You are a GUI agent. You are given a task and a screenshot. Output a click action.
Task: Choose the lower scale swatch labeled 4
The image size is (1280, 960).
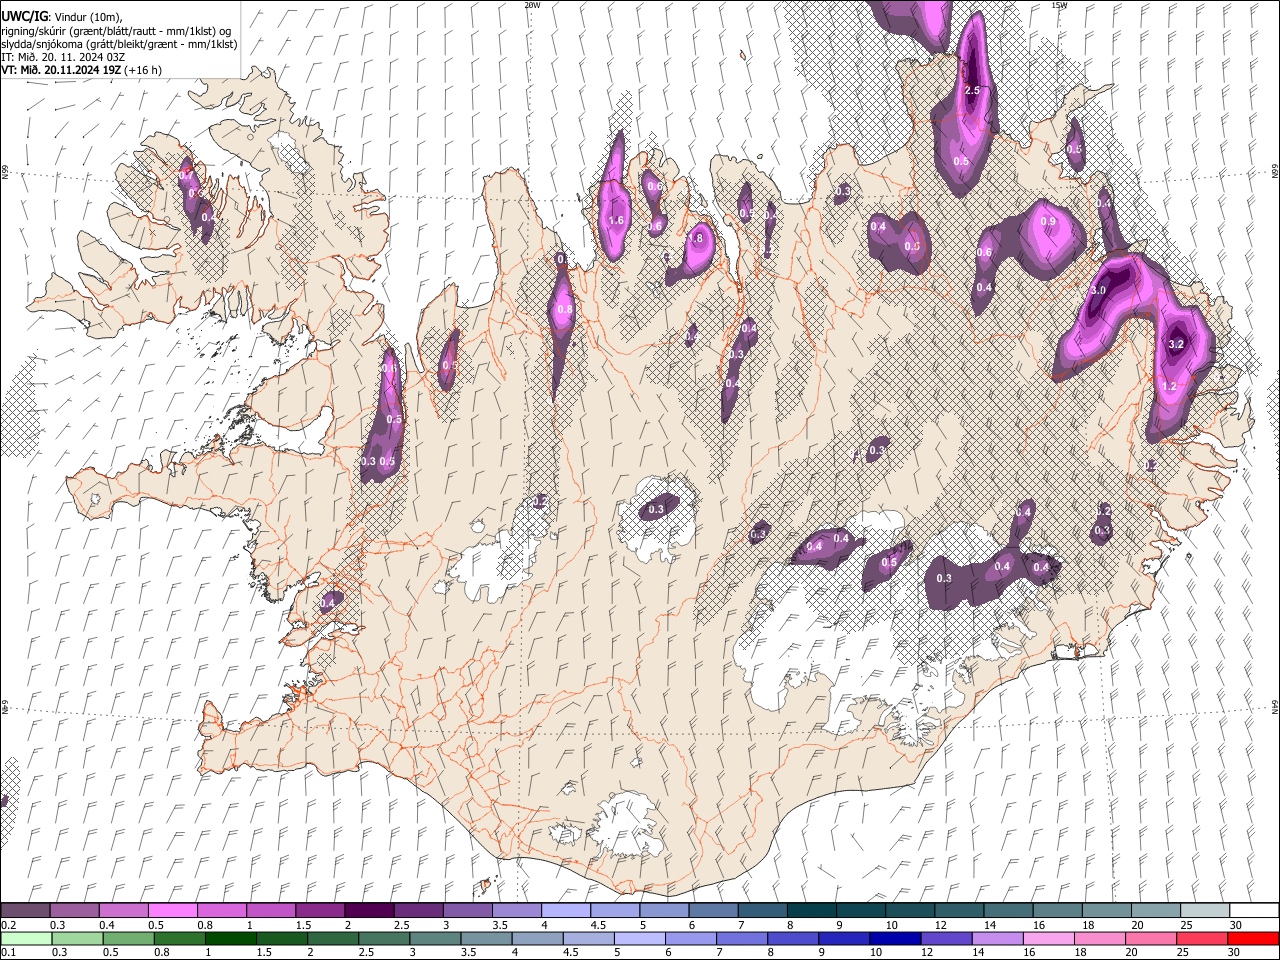538,939
